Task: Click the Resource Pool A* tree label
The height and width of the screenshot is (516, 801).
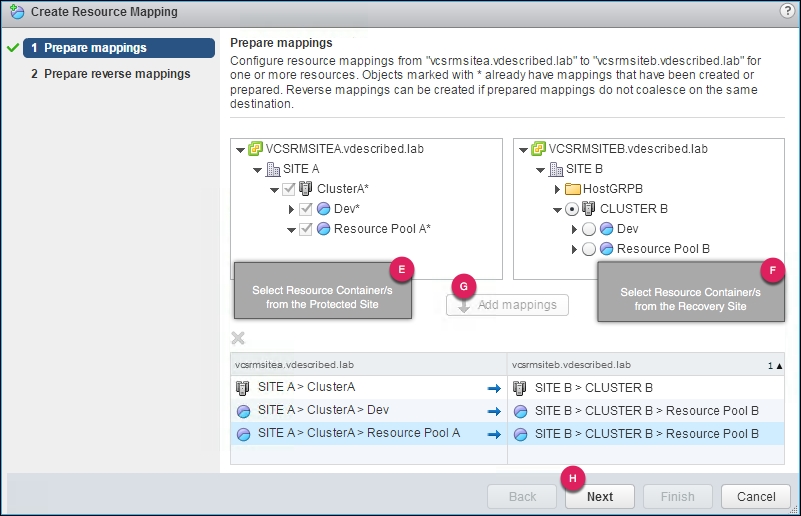Action: click(x=382, y=228)
